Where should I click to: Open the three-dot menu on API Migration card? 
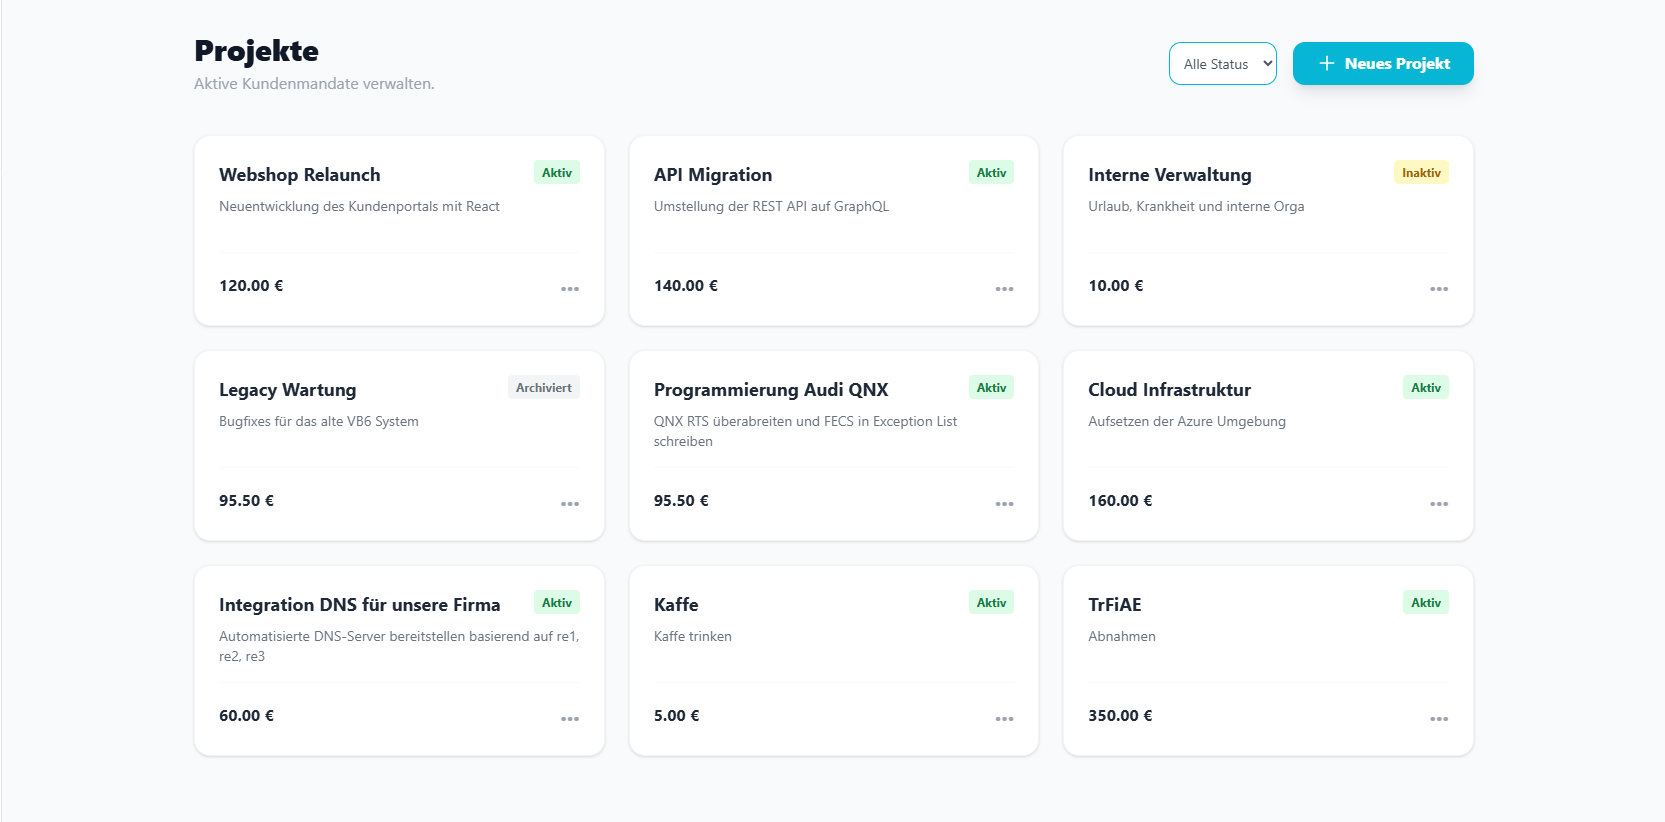pyautogui.click(x=1004, y=289)
